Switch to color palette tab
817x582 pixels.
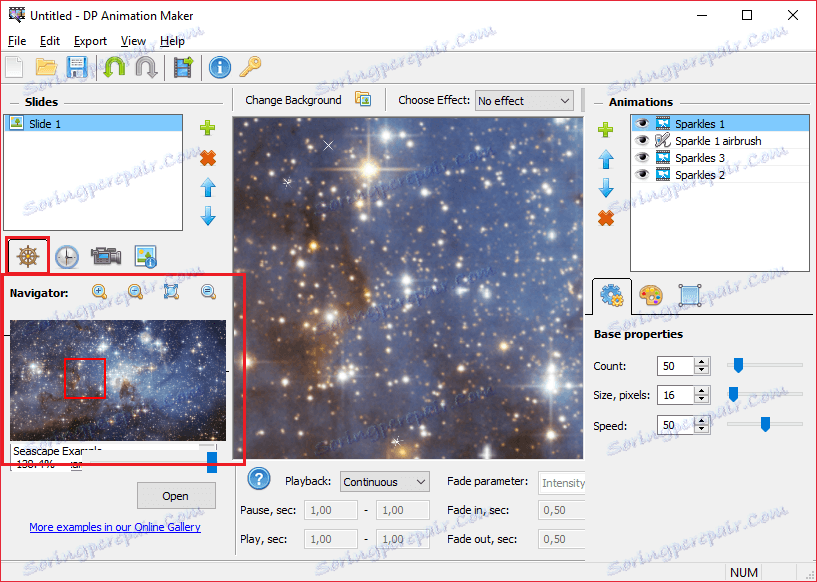click(651, 296)
